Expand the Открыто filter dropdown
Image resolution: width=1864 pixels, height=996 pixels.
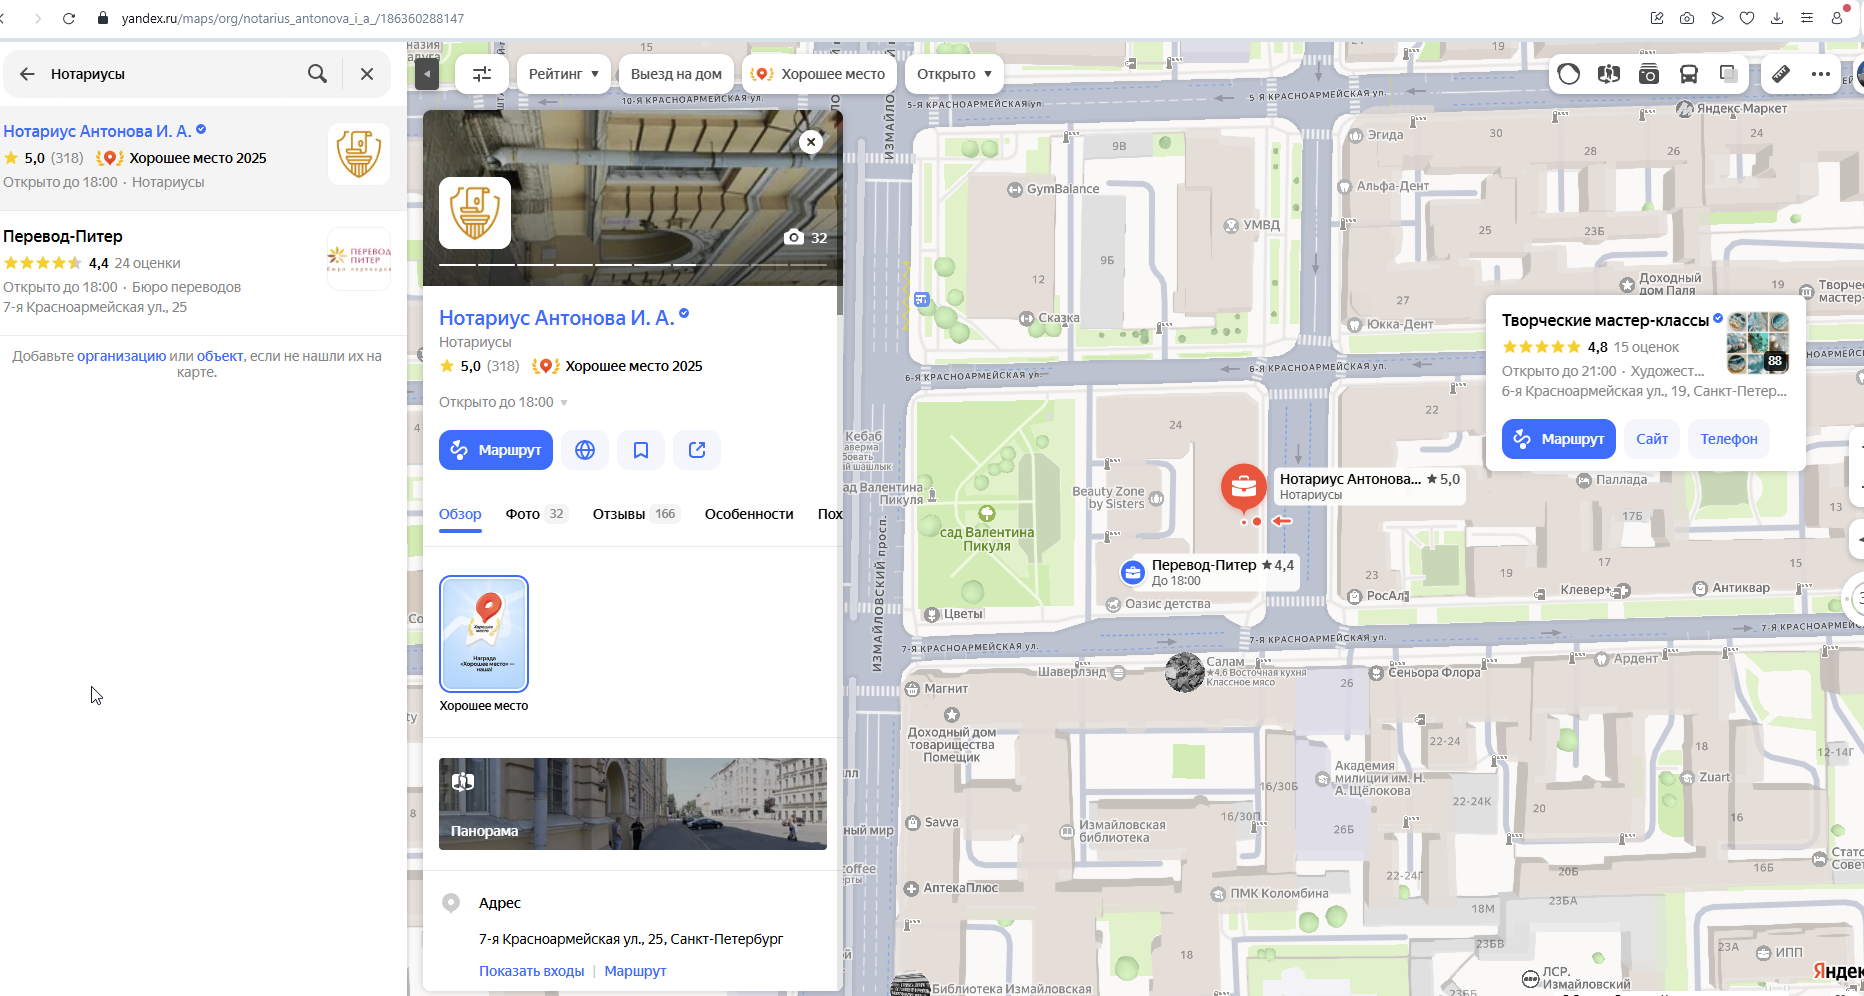click(x=954, y=74)
